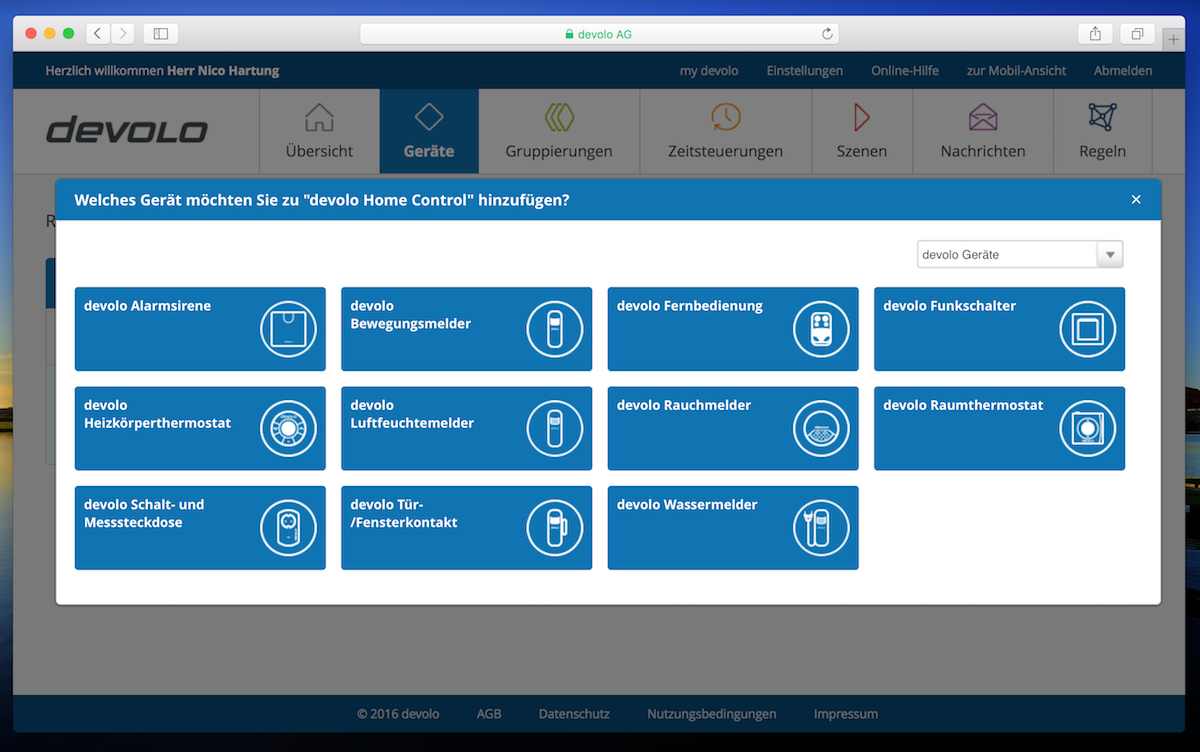Click the Übersicht house icon
The width and height of the screenshot is (1200, 752).
(x=319, y=117)
